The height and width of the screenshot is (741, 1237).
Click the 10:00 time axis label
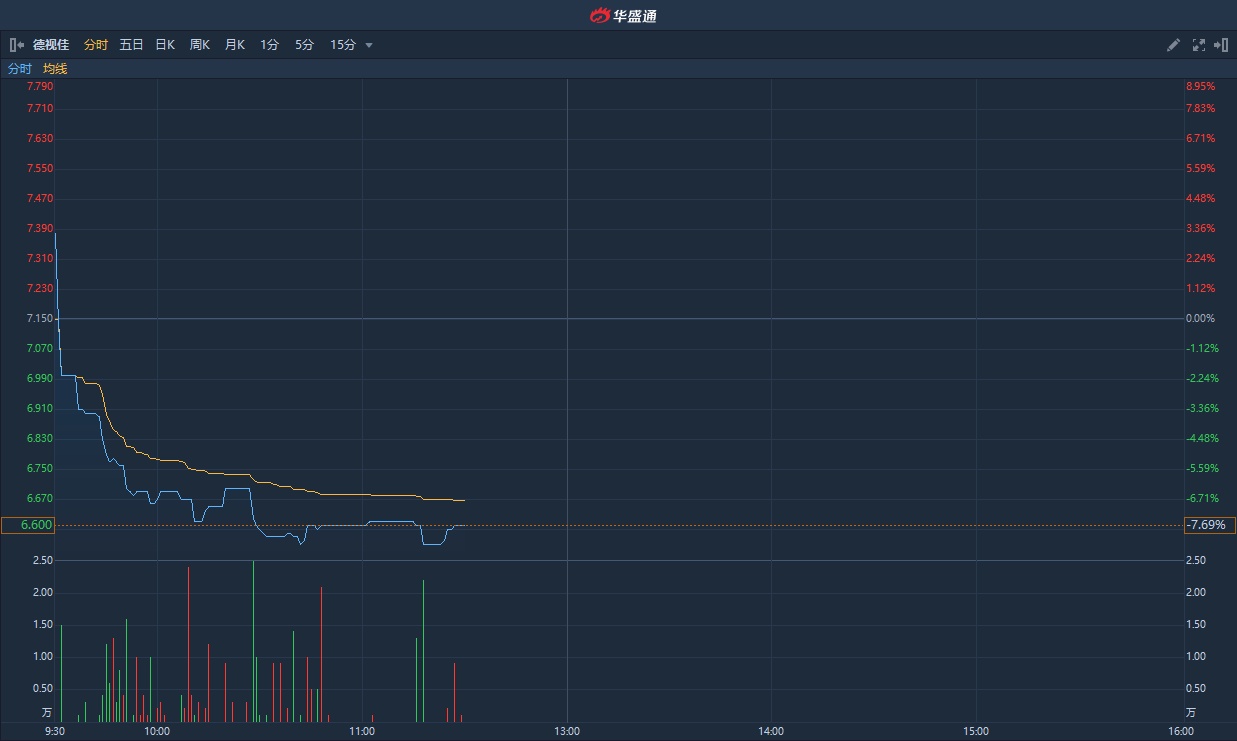point(157,731)
